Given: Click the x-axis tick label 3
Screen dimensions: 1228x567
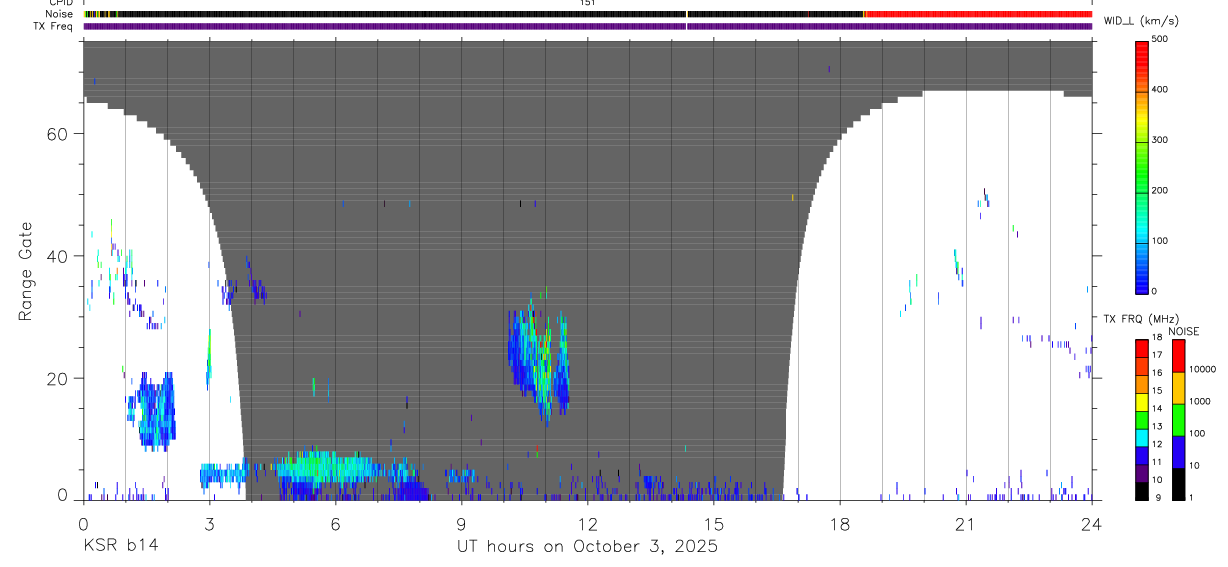Looking at the screenshot, I should [x=209, y=524].
